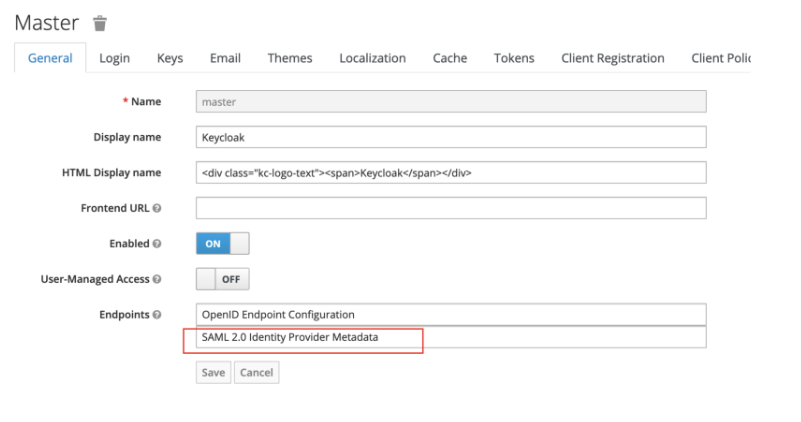The image size is (801, 422).
Task: Open the Client Registration tab
Action: pyautogui.click(x=612, y=58)
